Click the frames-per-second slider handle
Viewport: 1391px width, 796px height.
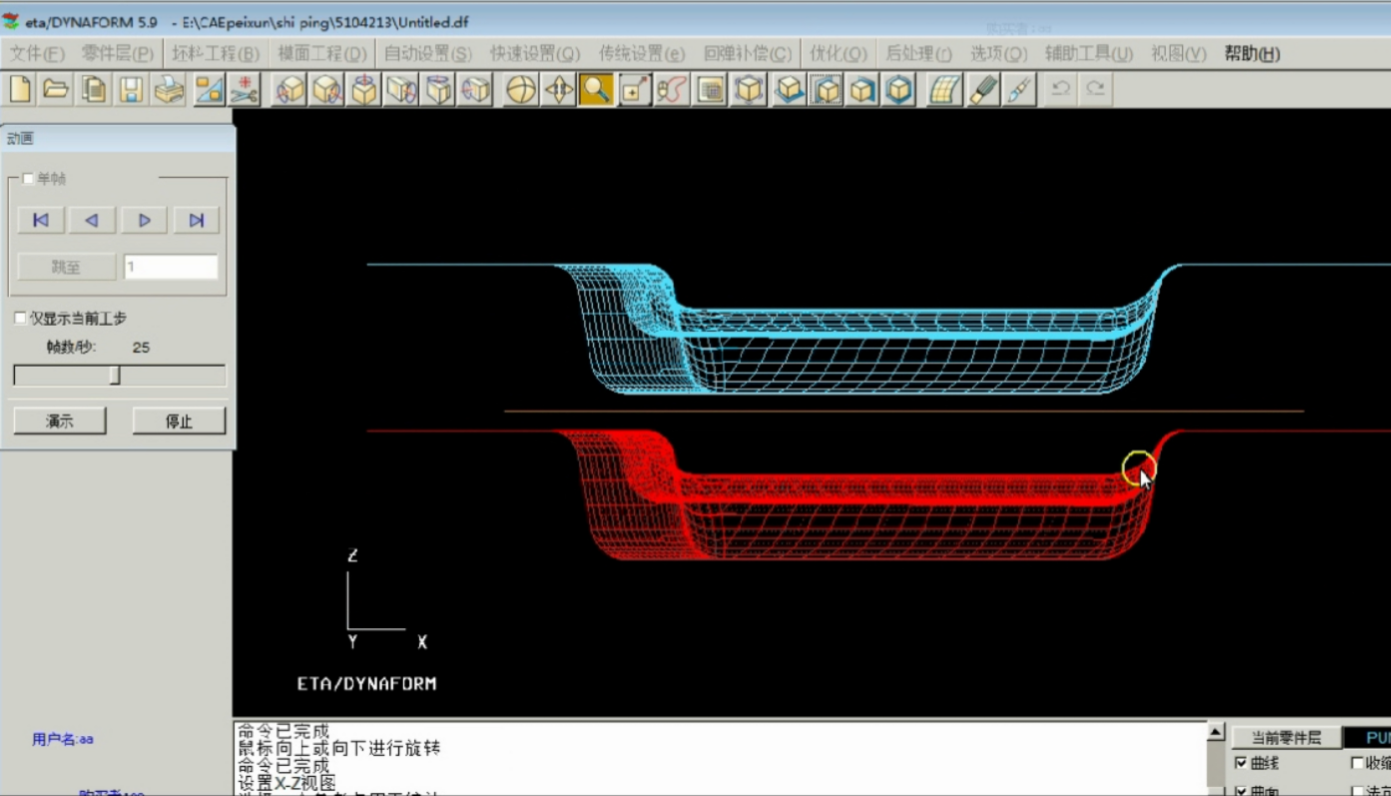pos(115,375)
